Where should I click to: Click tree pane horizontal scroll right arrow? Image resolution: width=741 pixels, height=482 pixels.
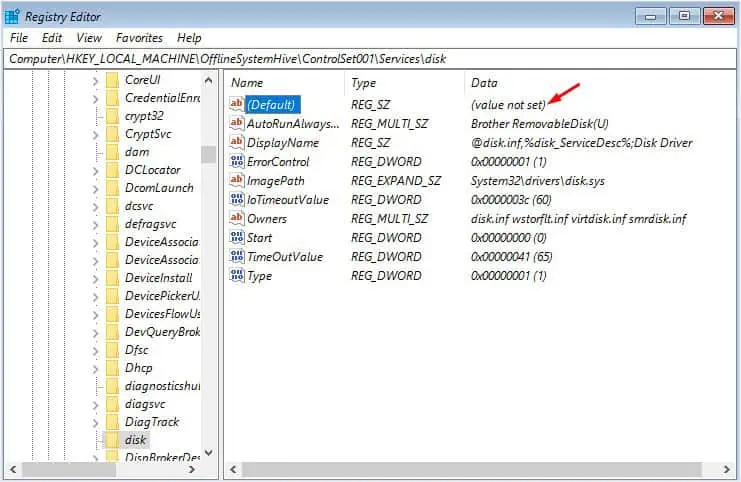coord(192,470)
